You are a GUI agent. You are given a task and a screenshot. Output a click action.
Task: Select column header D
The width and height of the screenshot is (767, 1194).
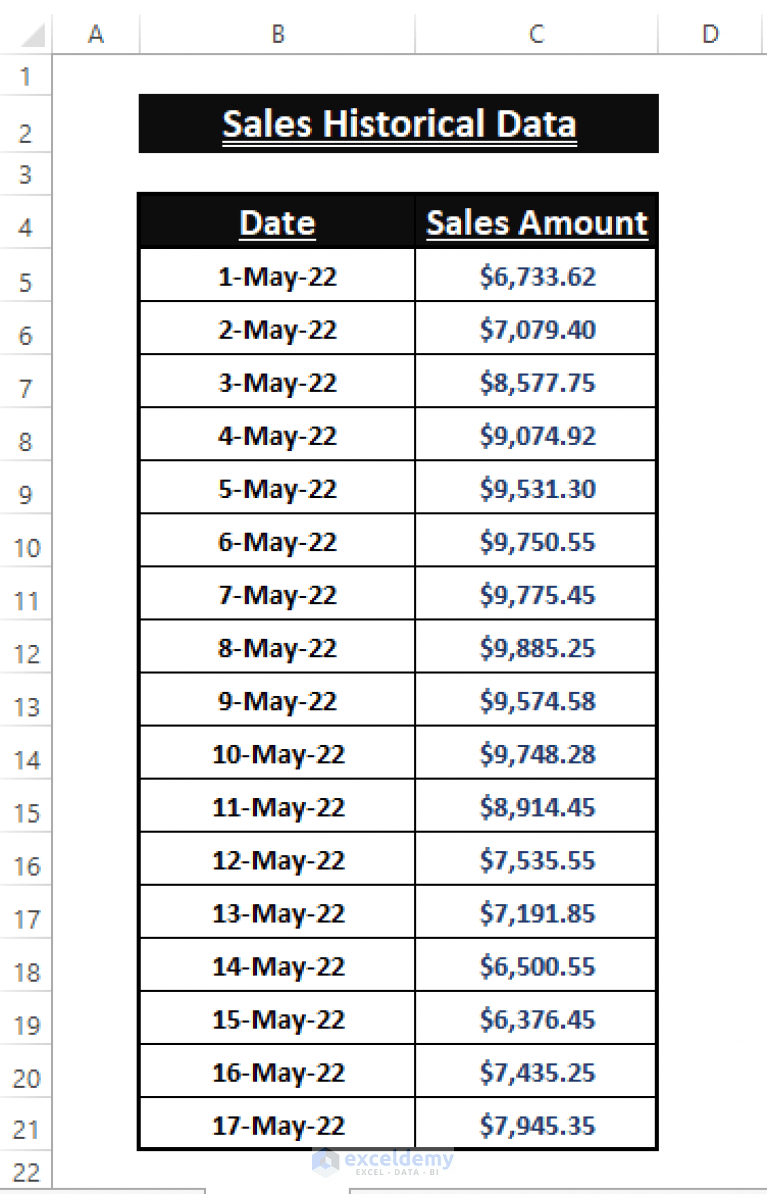tap(708, 33)
